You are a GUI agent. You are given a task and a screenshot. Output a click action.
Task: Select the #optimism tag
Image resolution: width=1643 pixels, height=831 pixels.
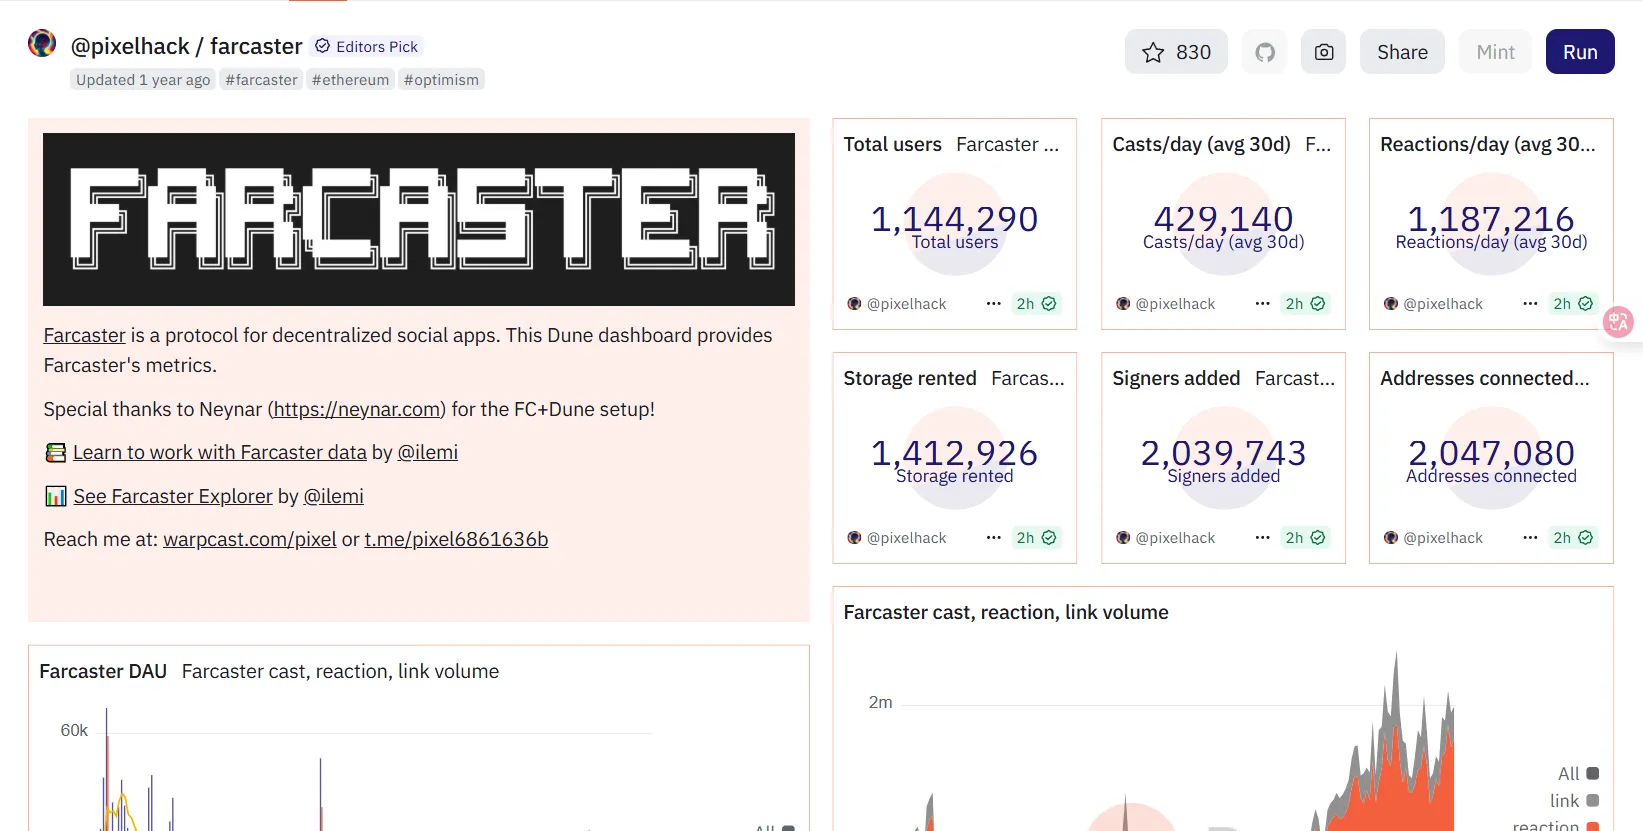click(x=441, y=80)
